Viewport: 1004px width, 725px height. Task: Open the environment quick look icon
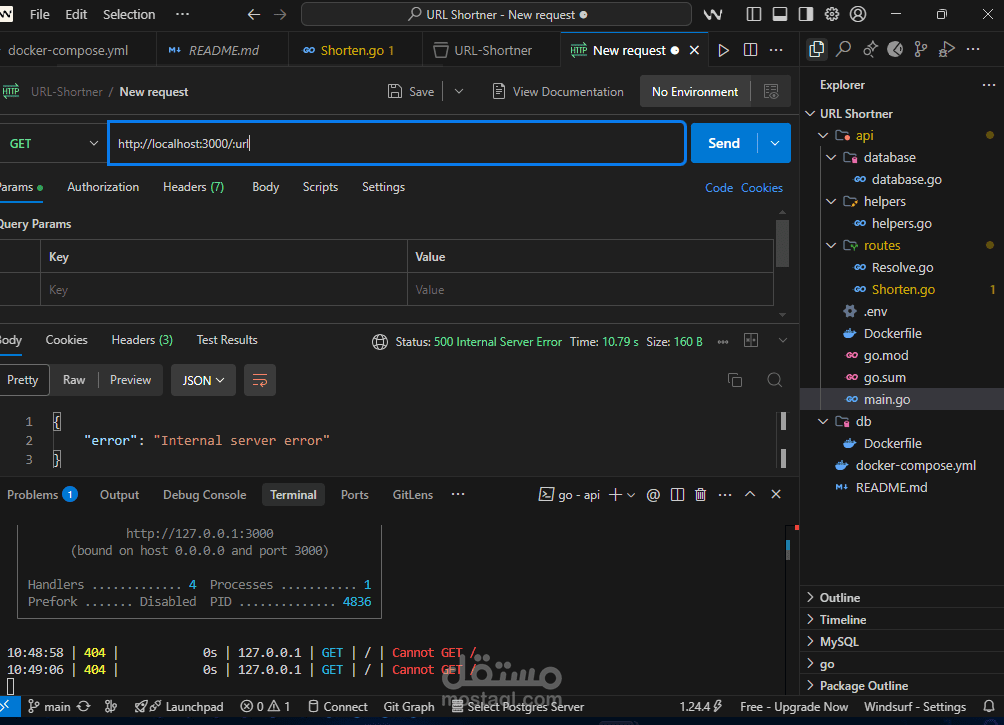(770, 91)
